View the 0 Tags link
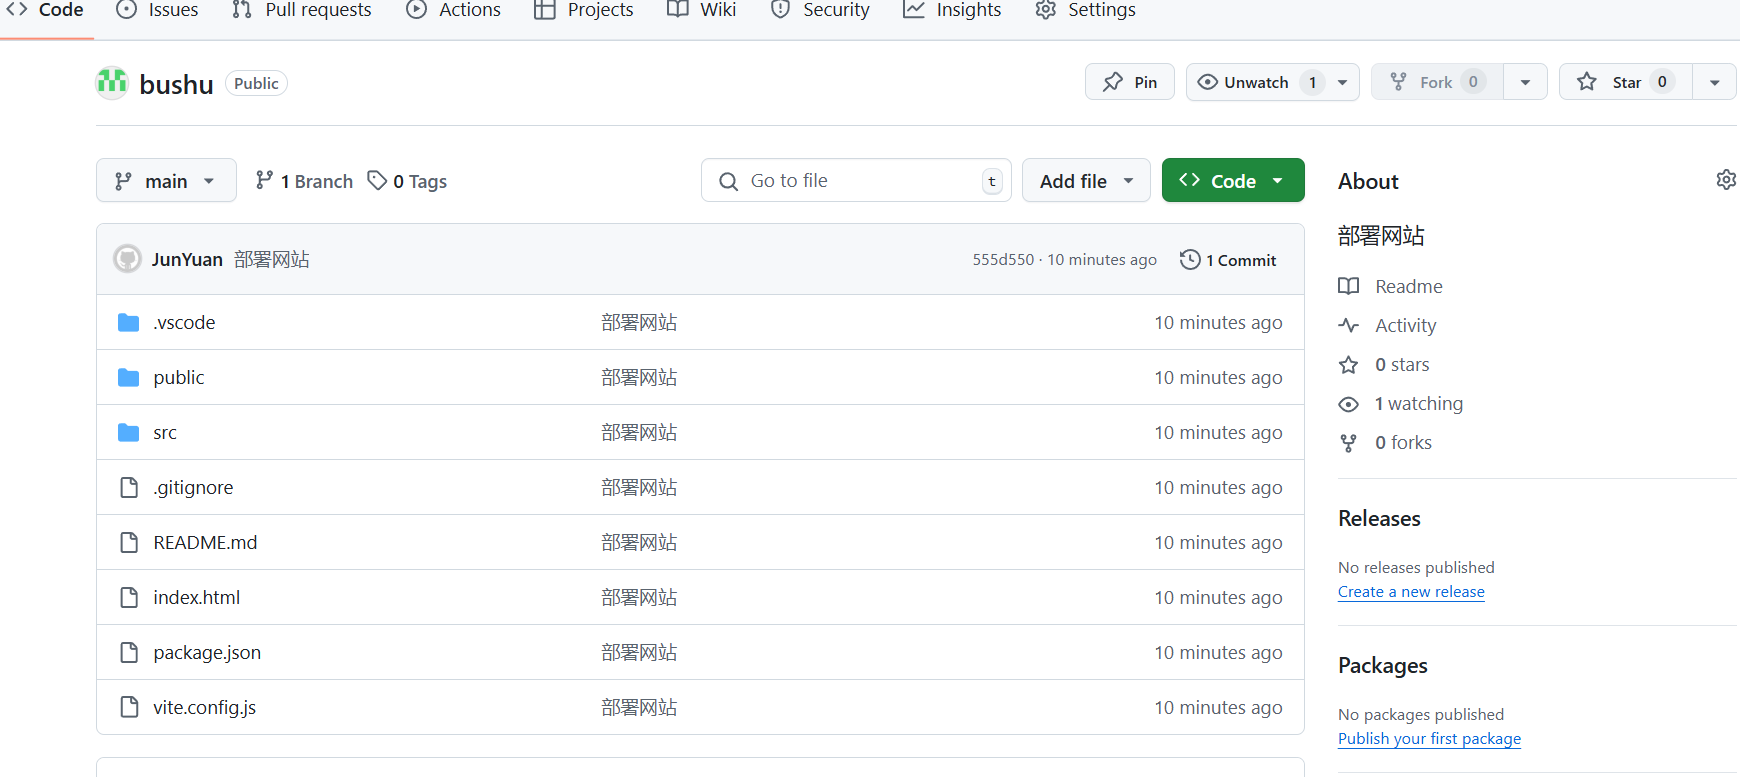This screenshot has width=1740, height=777. tap(407, 181)
